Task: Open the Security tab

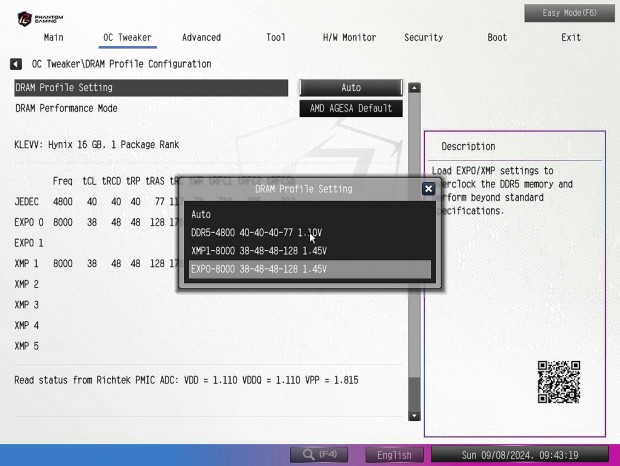Action: (x=423, y=38)
